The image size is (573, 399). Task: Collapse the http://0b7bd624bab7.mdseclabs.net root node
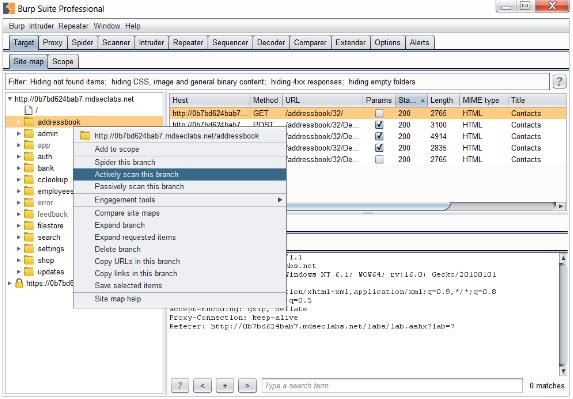coord(10,99)
